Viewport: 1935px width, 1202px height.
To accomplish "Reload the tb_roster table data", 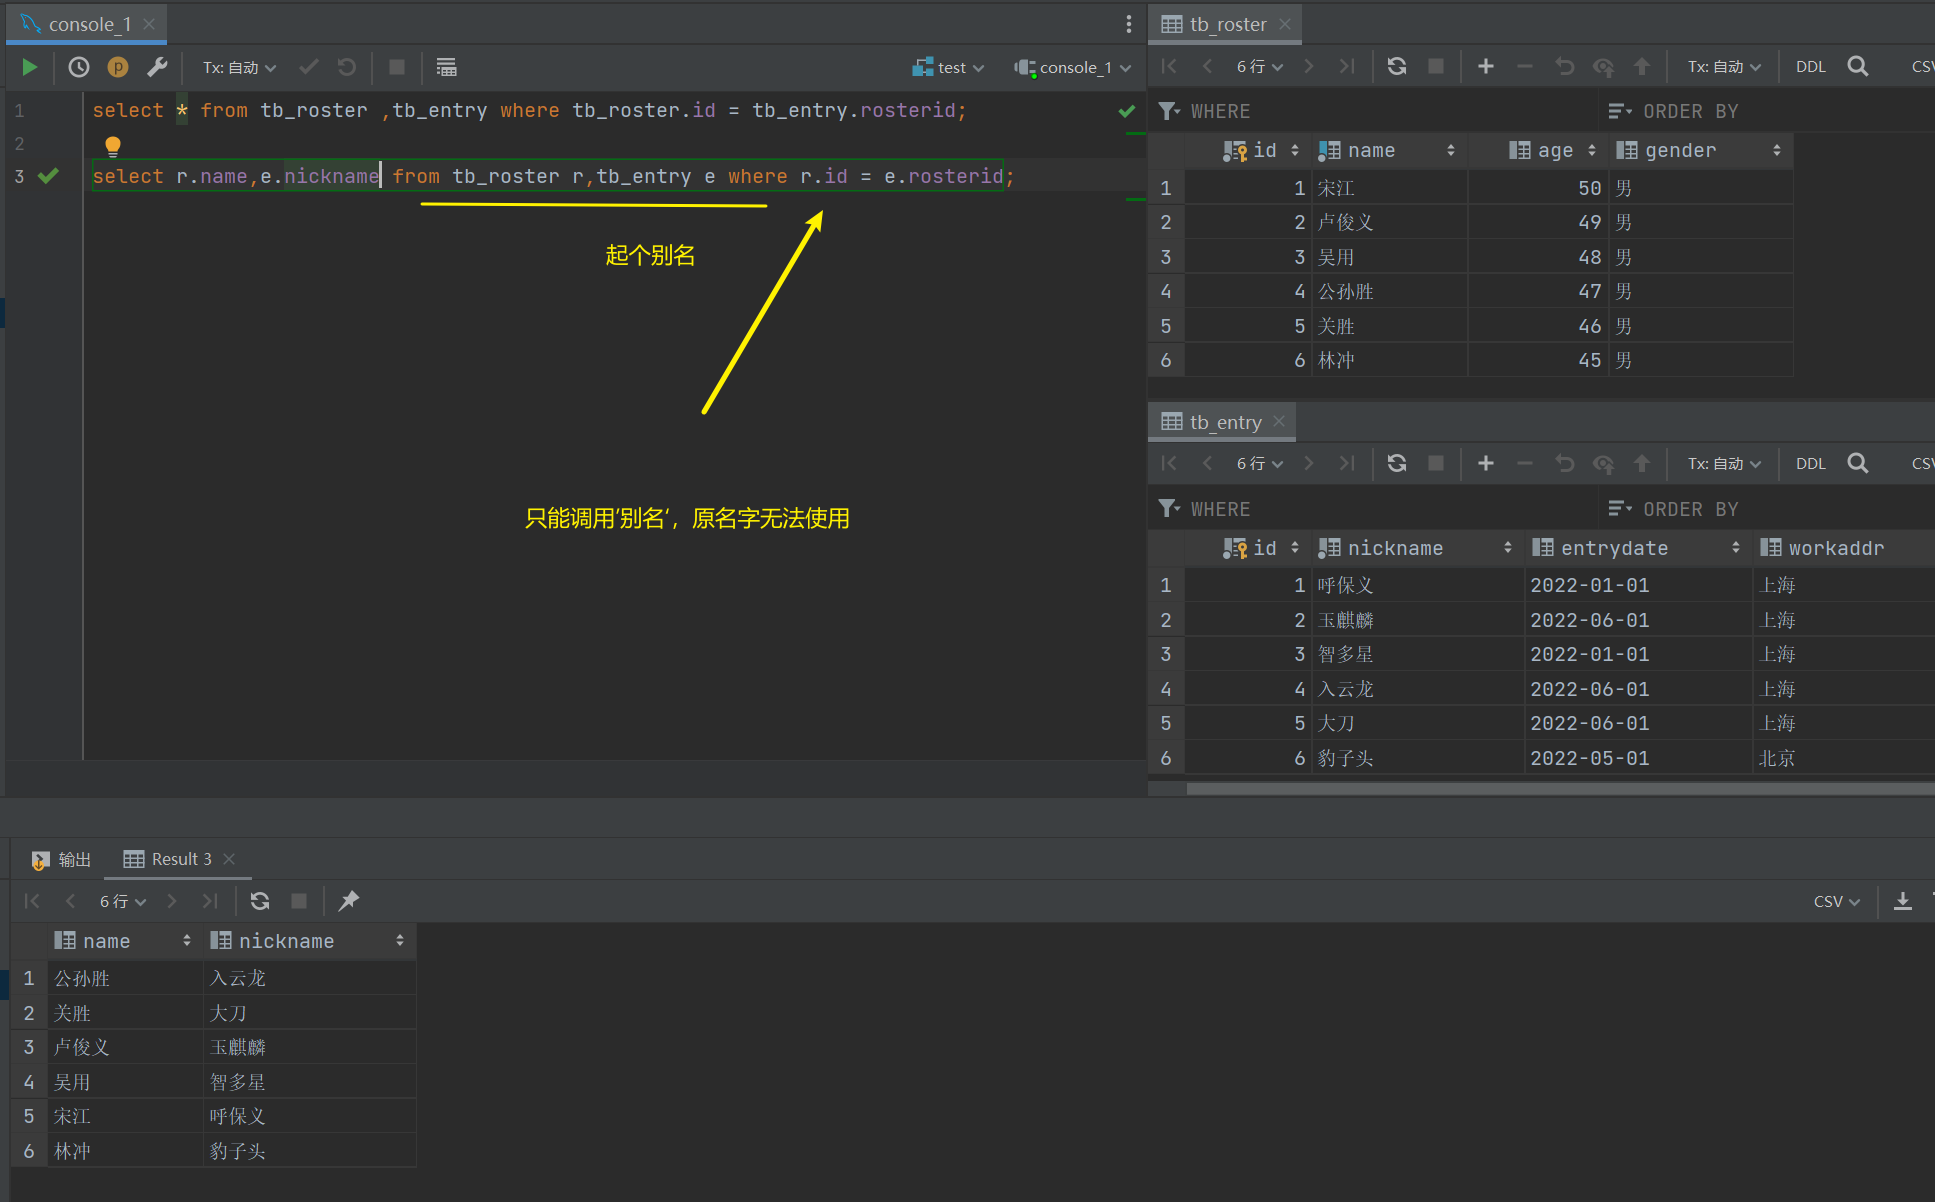I will tap(1397, 66).
